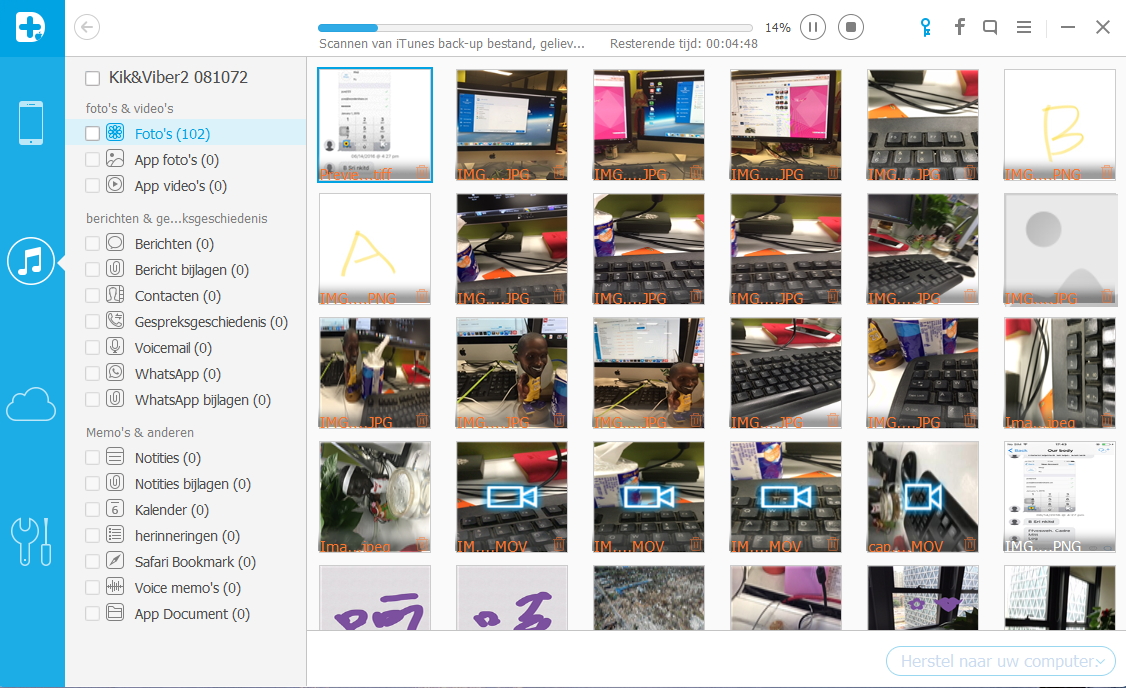Click the App Document folder icon
Screen dimensions: 1126x688
(115, 612)
